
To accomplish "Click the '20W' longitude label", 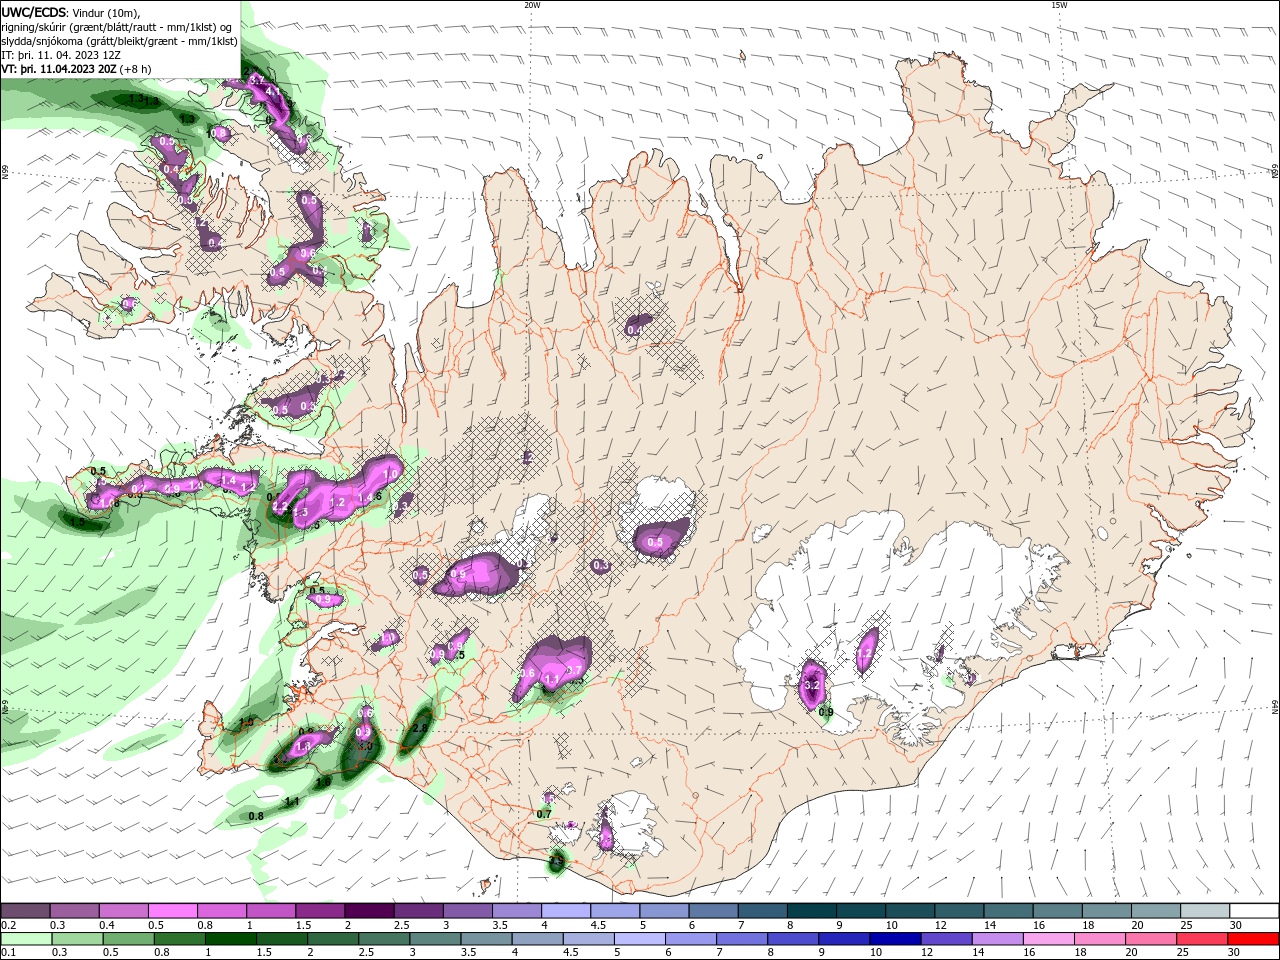I will tap(532, 5).
